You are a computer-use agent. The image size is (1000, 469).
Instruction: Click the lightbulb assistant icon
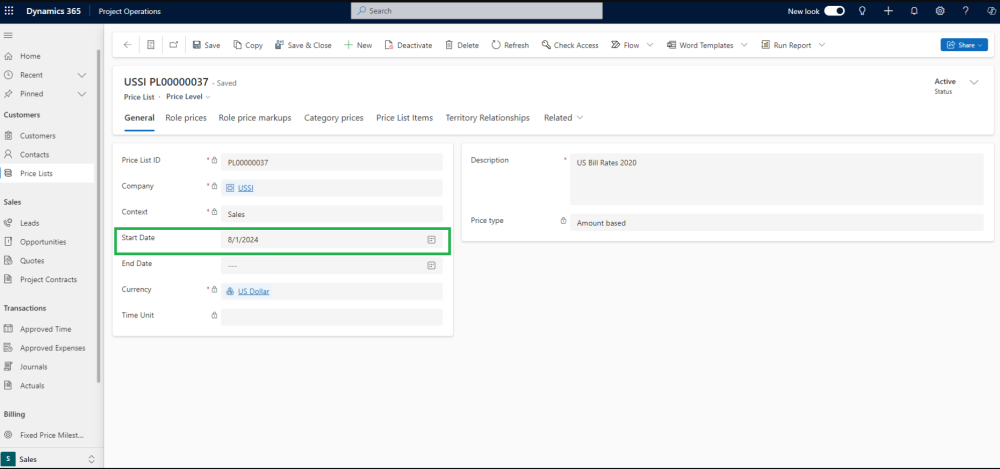click(x=862, y=11)
